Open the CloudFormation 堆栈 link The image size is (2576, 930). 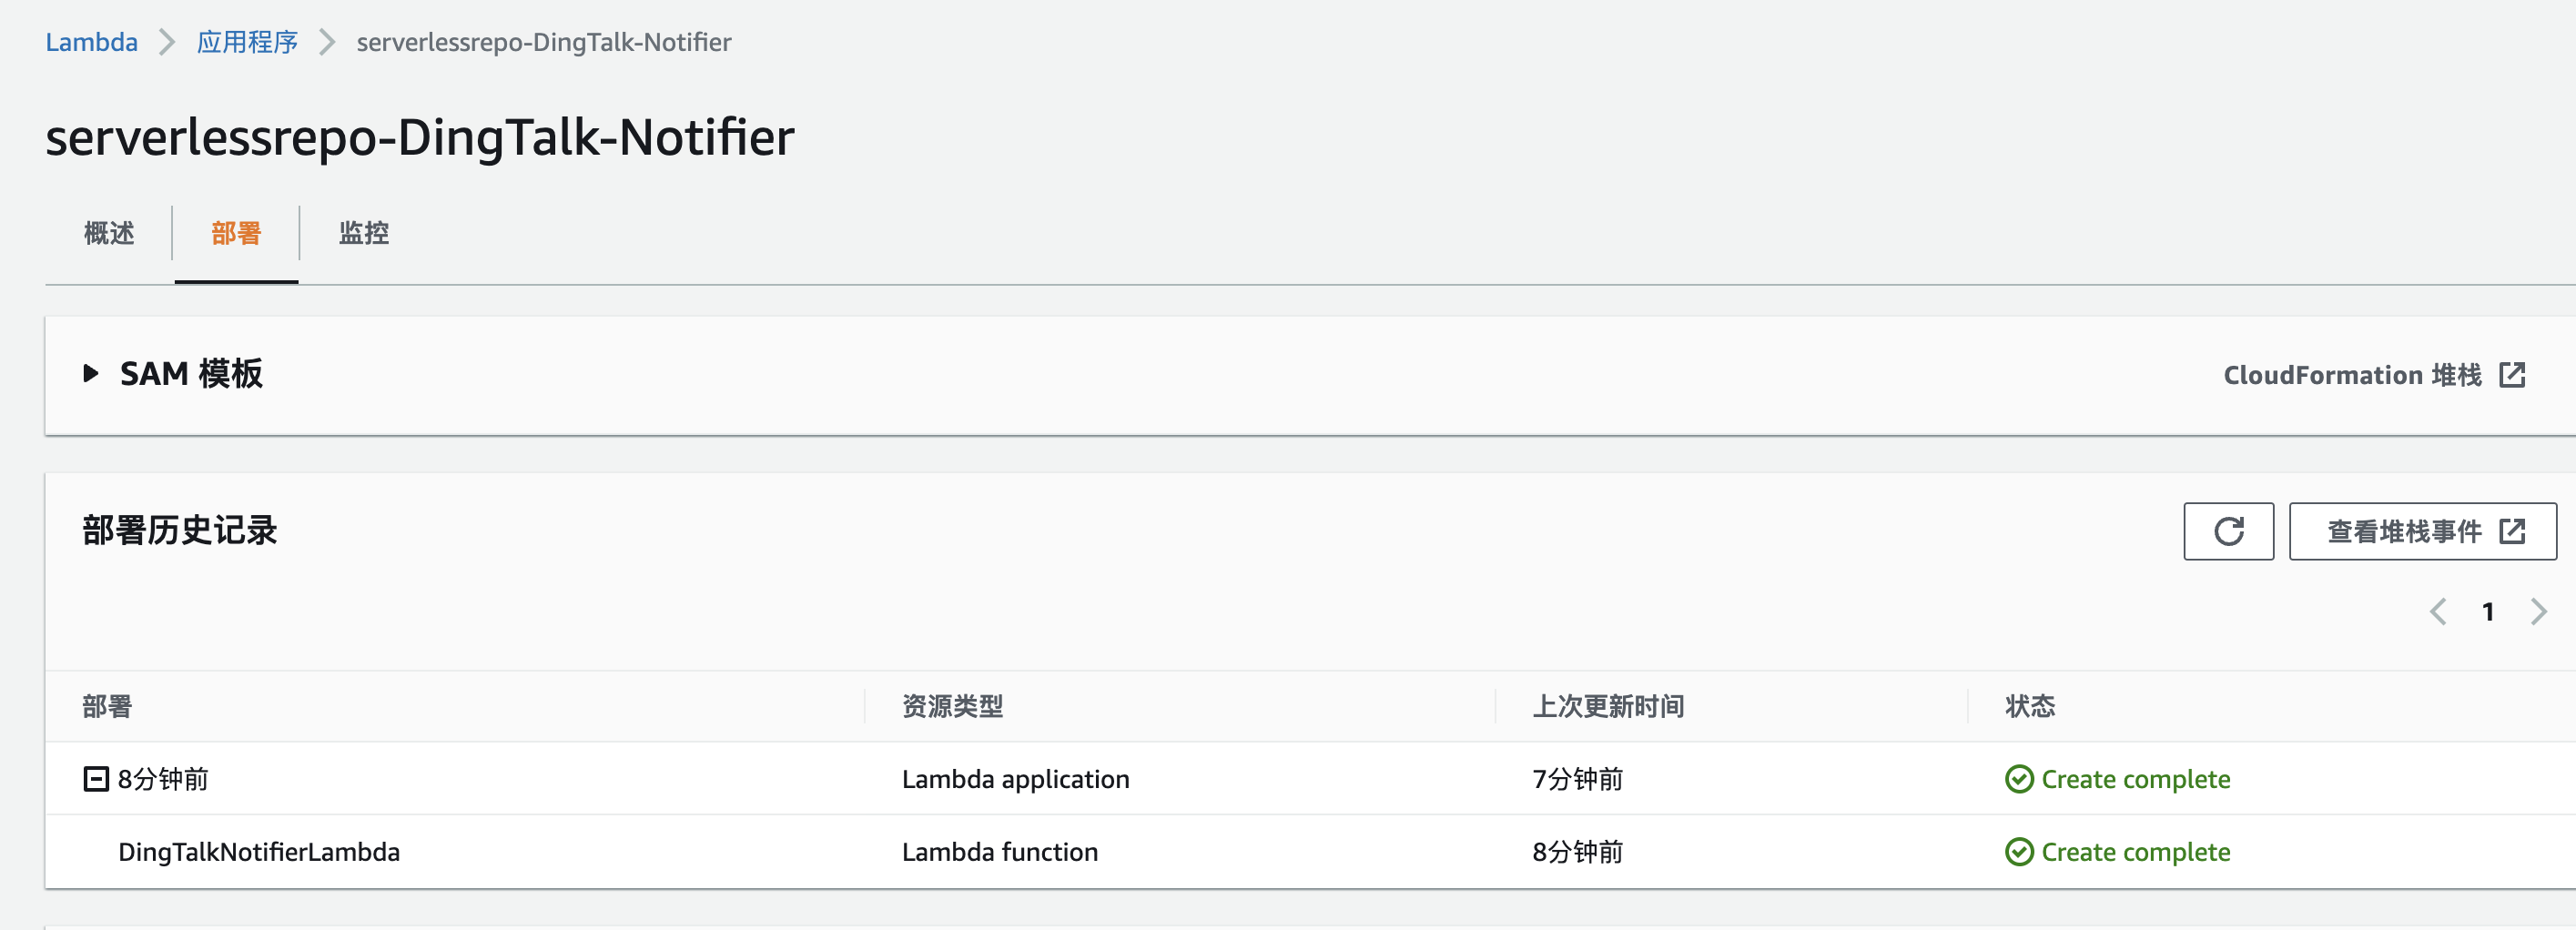coord(2352,375)
